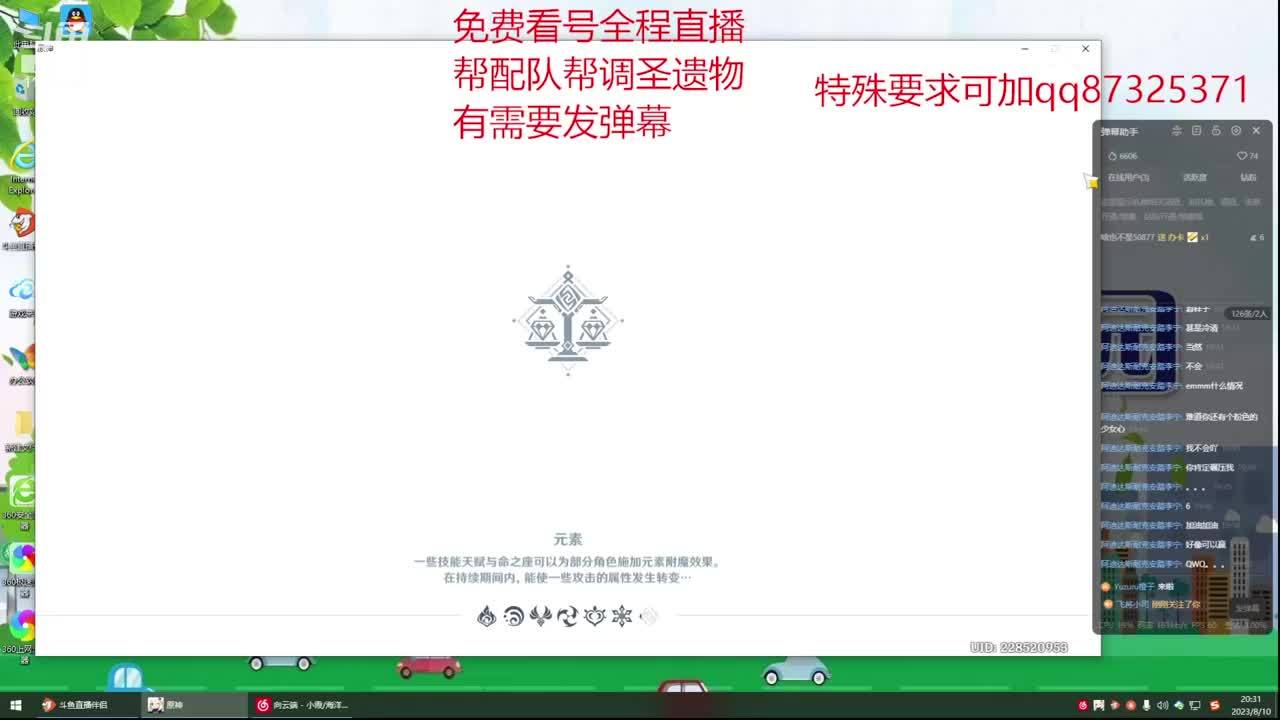This screenshot has width=1280, height=720.
Task: Click the Pyro element icon on loading bar
Action: 487,616
